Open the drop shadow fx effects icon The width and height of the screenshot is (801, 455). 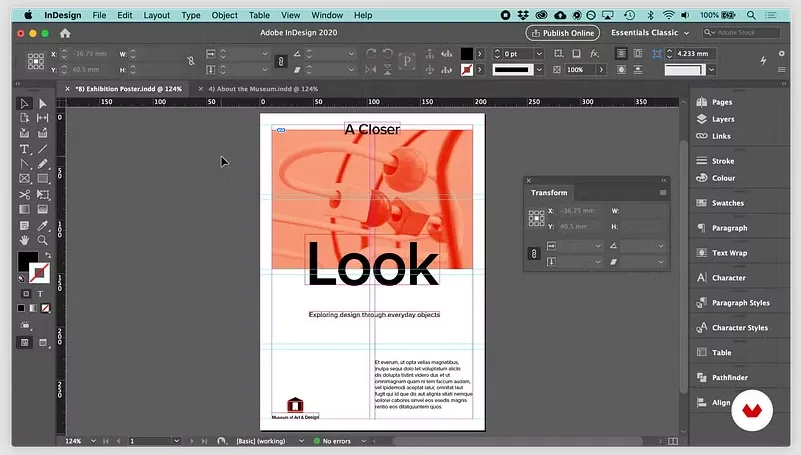[x=594, y=53]
